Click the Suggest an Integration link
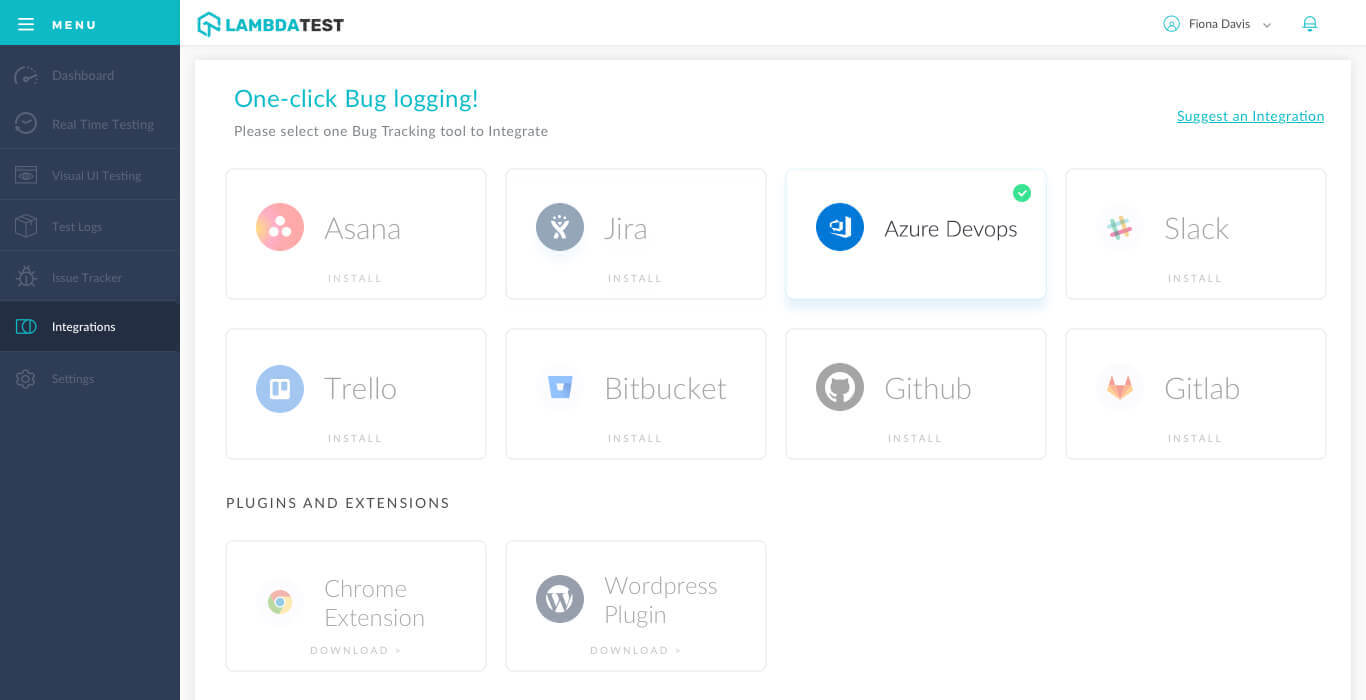The image size is (1366, 700). point(1250,116)
